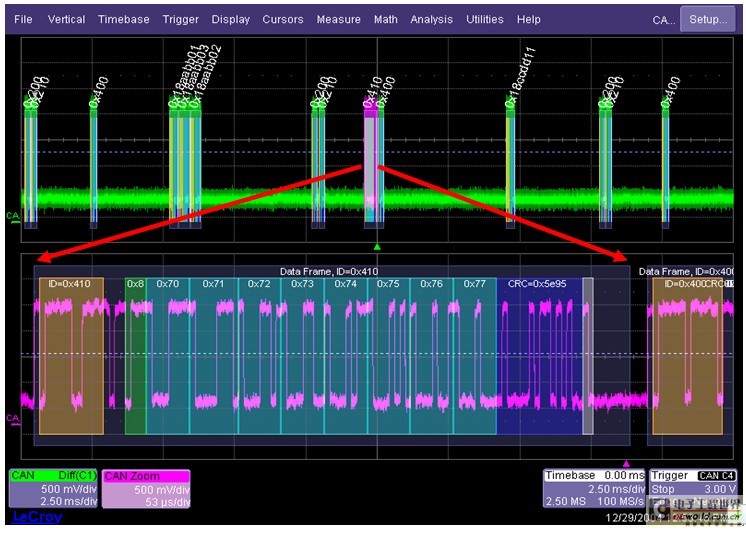746x533 pixels.
Task: Open the Display menu
Action: (x=231, y=19)
